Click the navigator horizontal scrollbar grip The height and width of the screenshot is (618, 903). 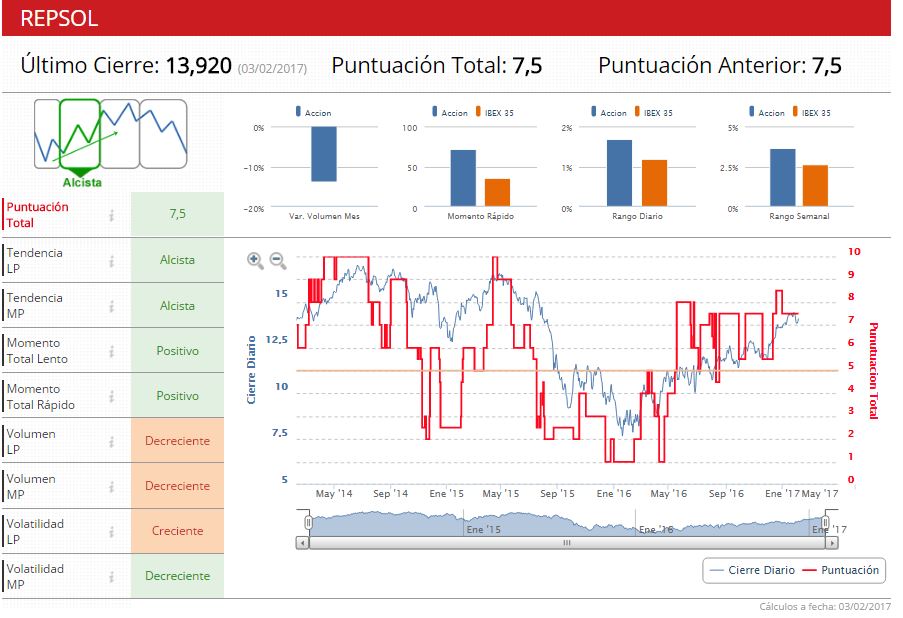[x=567, y=543]
